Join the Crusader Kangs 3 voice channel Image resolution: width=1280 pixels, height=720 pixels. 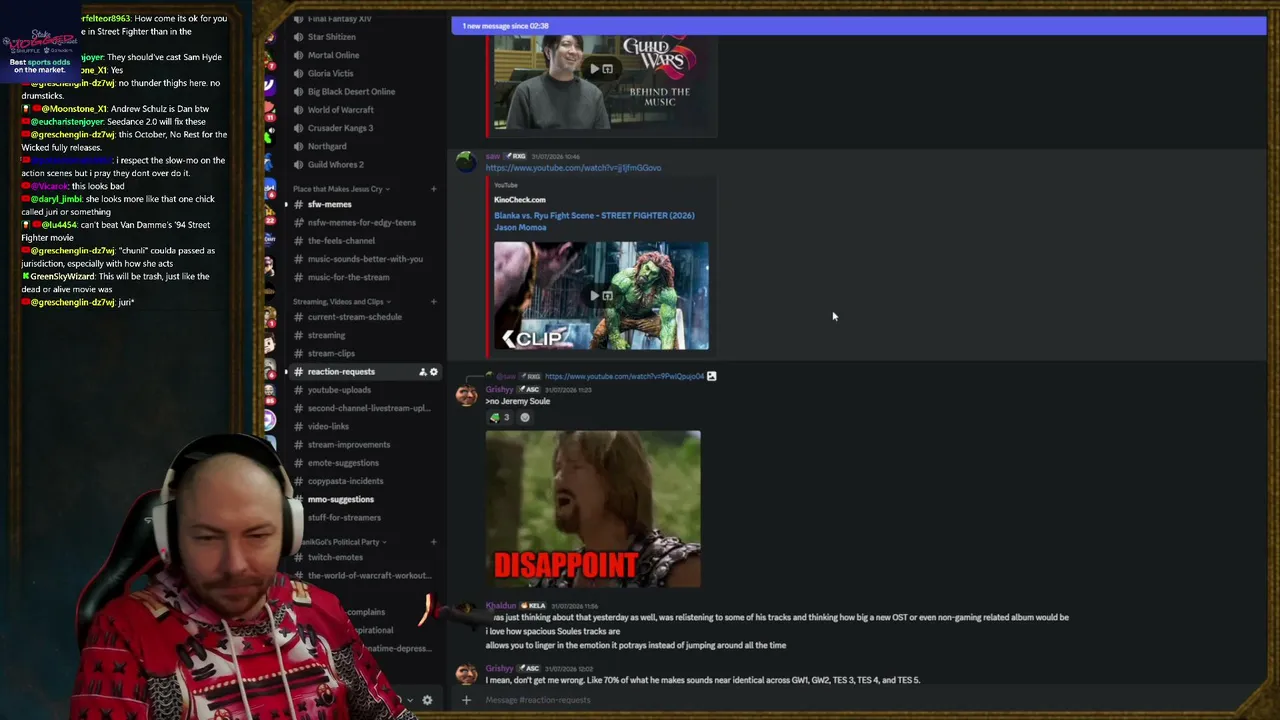click(340, 128)
